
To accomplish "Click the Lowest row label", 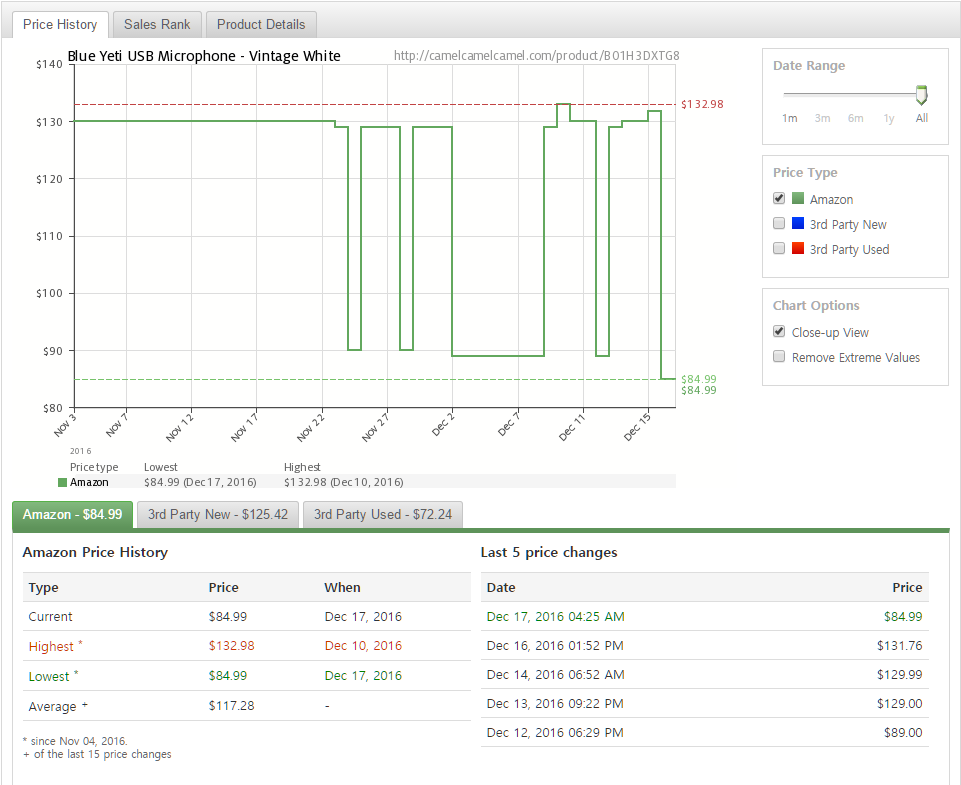I will pos(48,677).
